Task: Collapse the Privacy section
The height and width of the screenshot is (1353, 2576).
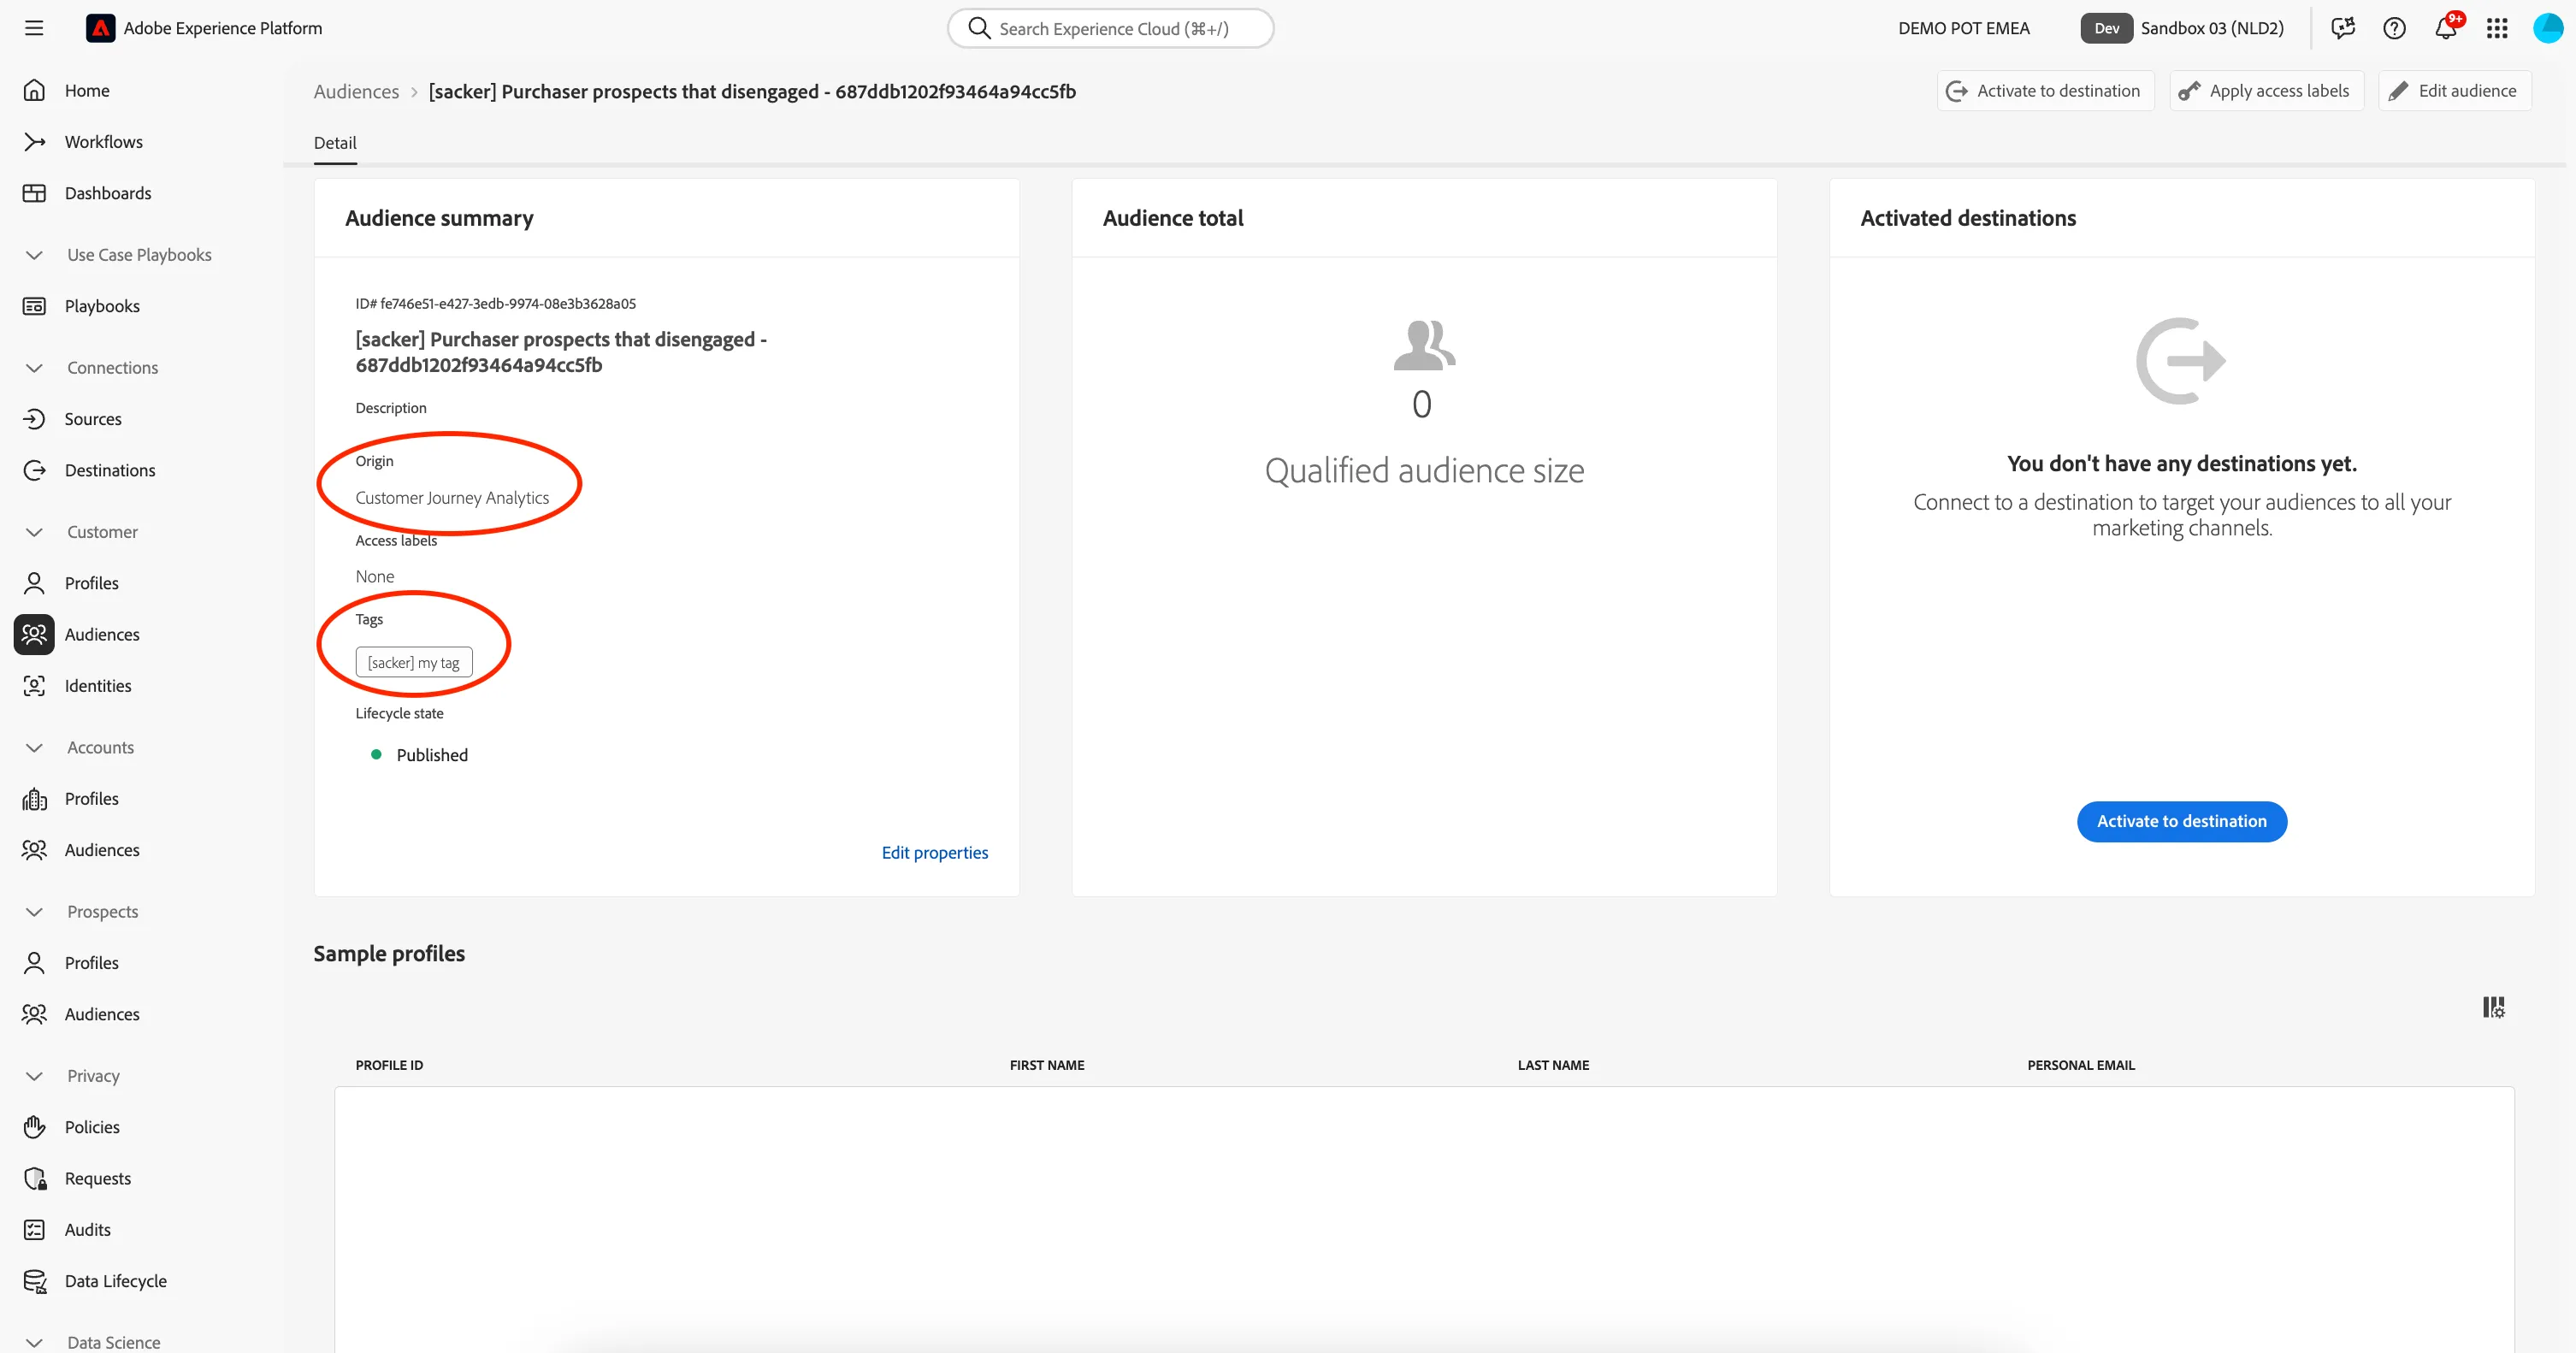Action: [x=34, y=1076]
